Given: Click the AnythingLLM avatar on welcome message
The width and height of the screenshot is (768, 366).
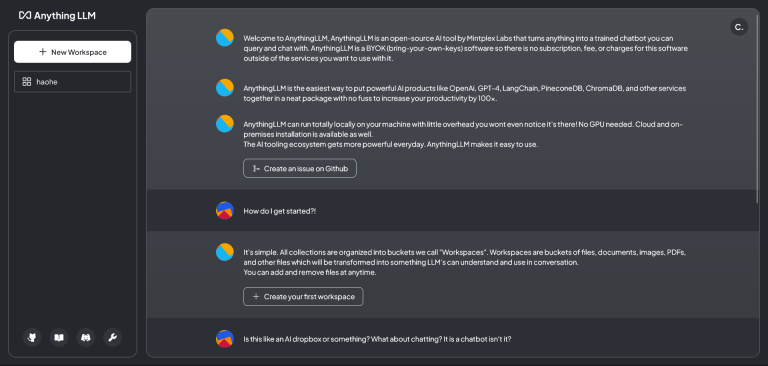Looking at the screenshot, I should [225, 38].
